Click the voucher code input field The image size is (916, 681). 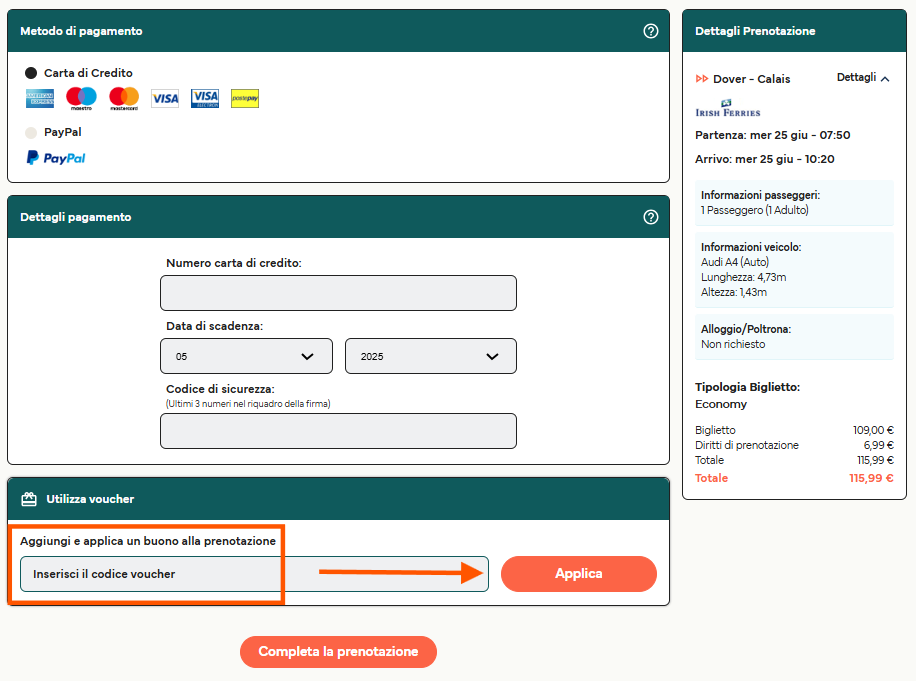point(254,574)
